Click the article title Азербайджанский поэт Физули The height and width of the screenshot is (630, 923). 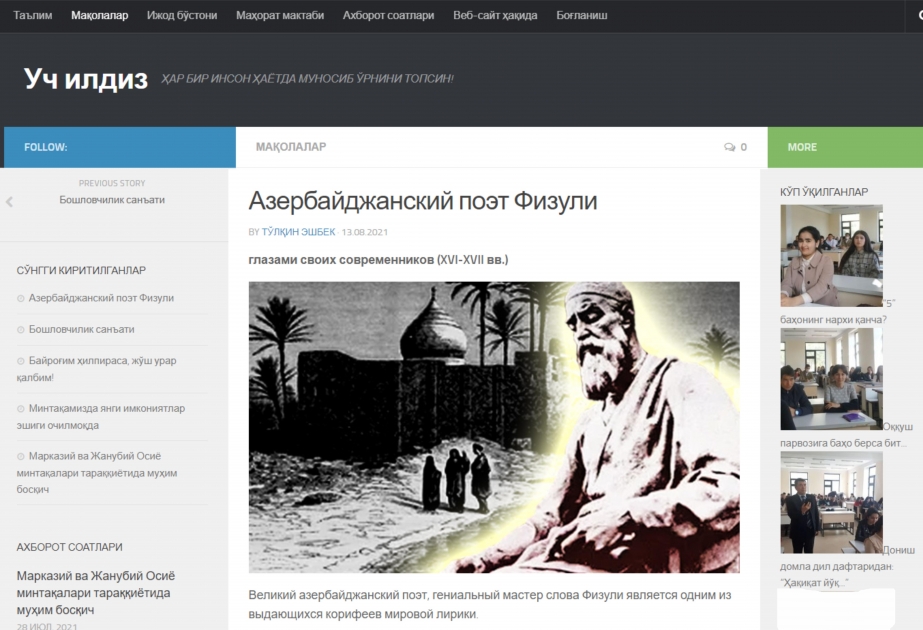pyautogui.click(x=423, y=201)
